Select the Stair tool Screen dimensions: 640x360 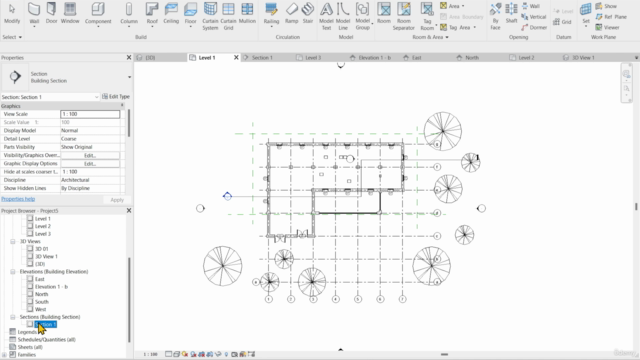tap(308, 13)
